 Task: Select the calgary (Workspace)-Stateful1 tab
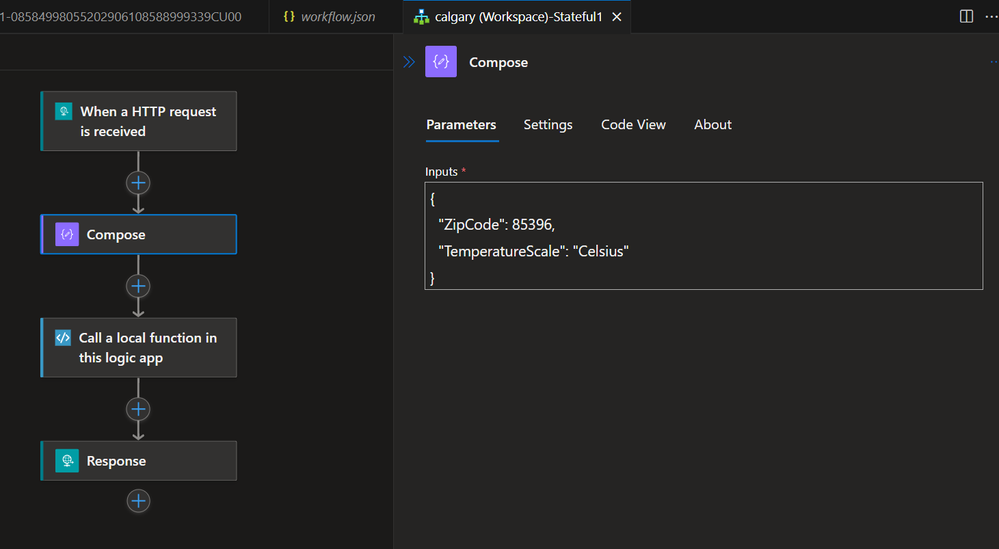[518, 17]
